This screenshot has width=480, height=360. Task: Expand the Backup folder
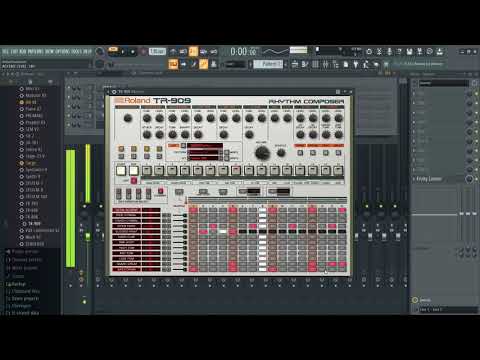tap(16, 284)
